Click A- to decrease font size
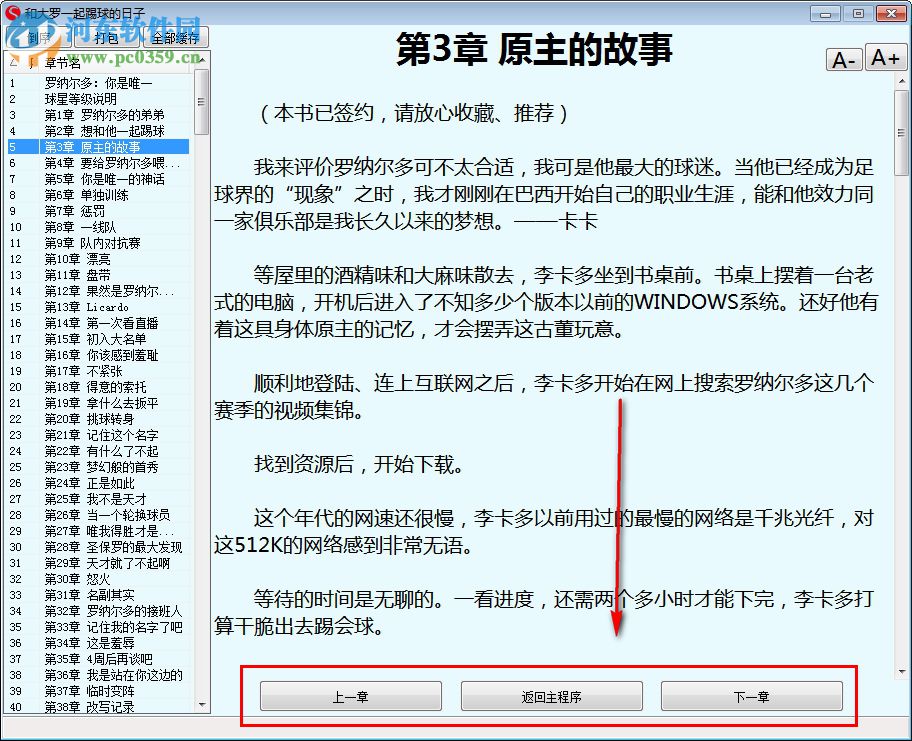The height and width of the screenshot is (741, 912). coord(843,58)
